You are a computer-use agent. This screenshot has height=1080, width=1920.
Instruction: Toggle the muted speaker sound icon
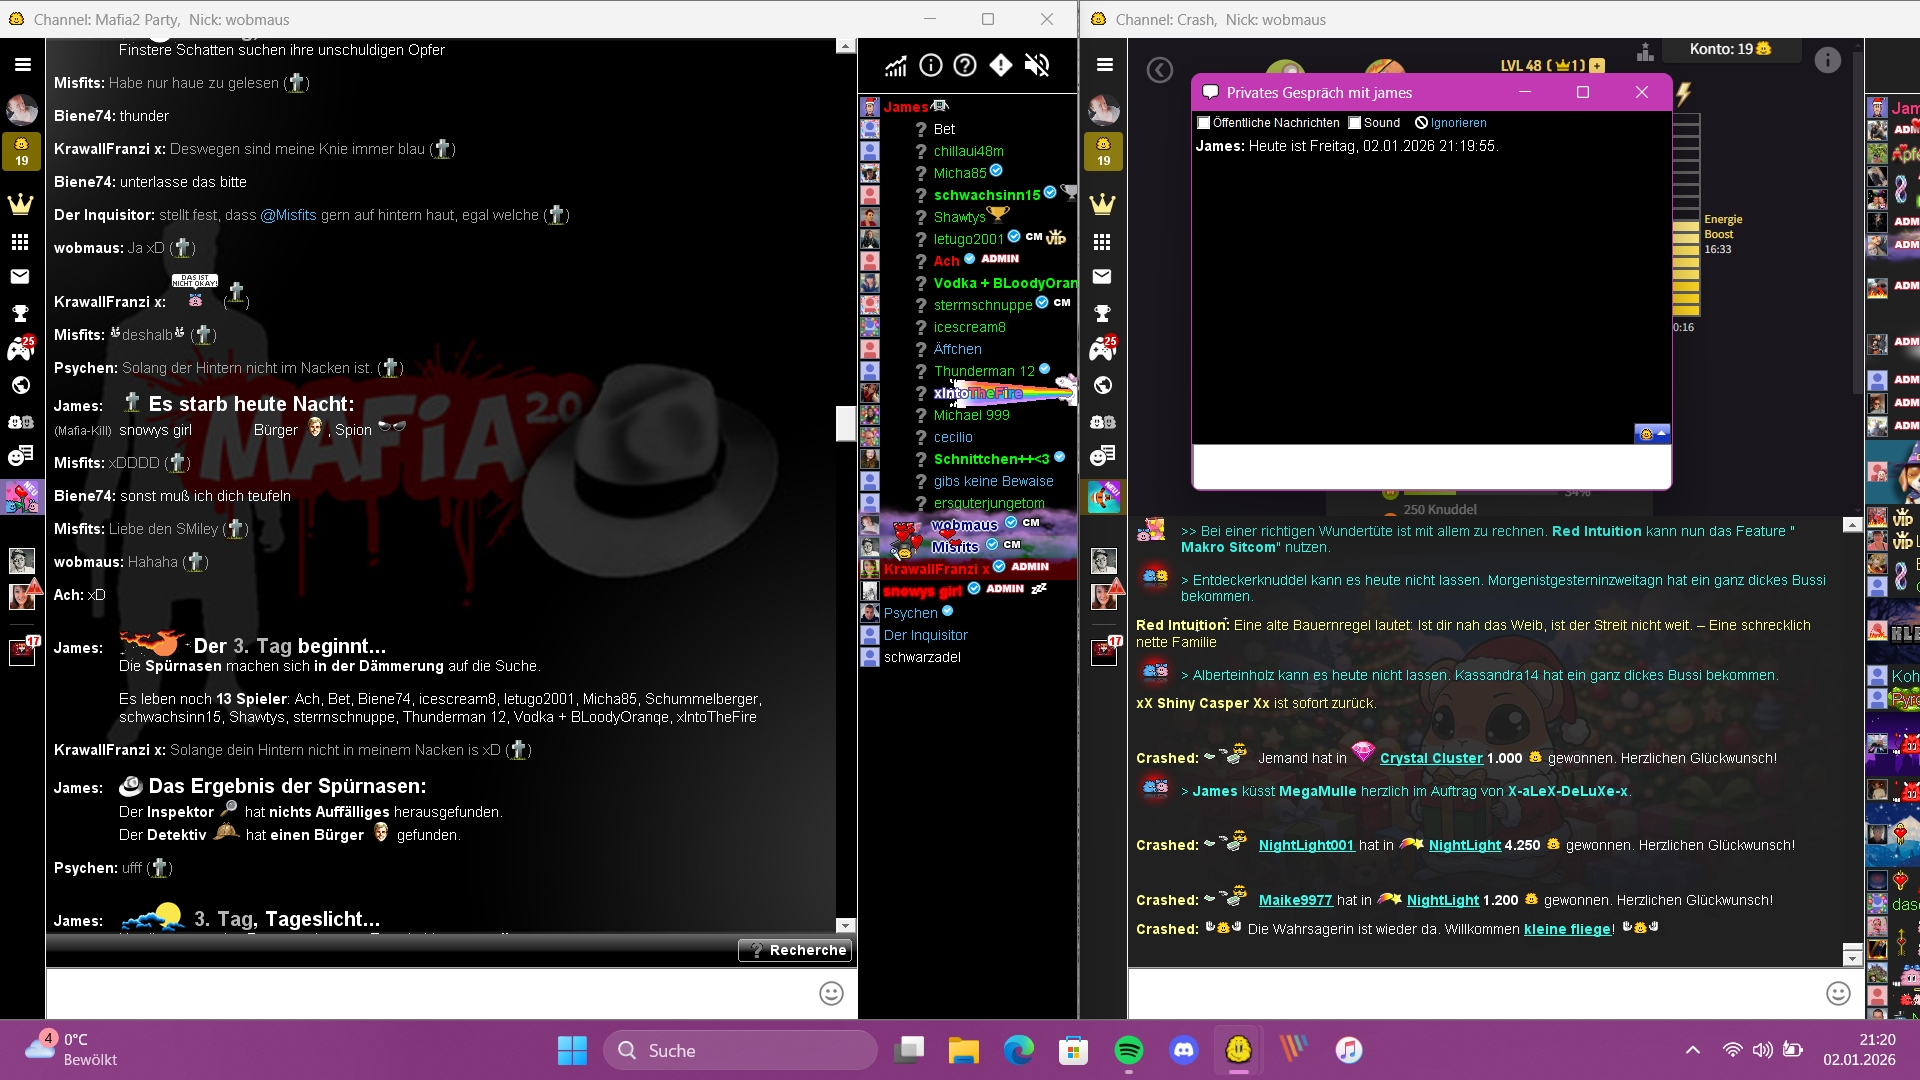click(x=1037, y=66)
